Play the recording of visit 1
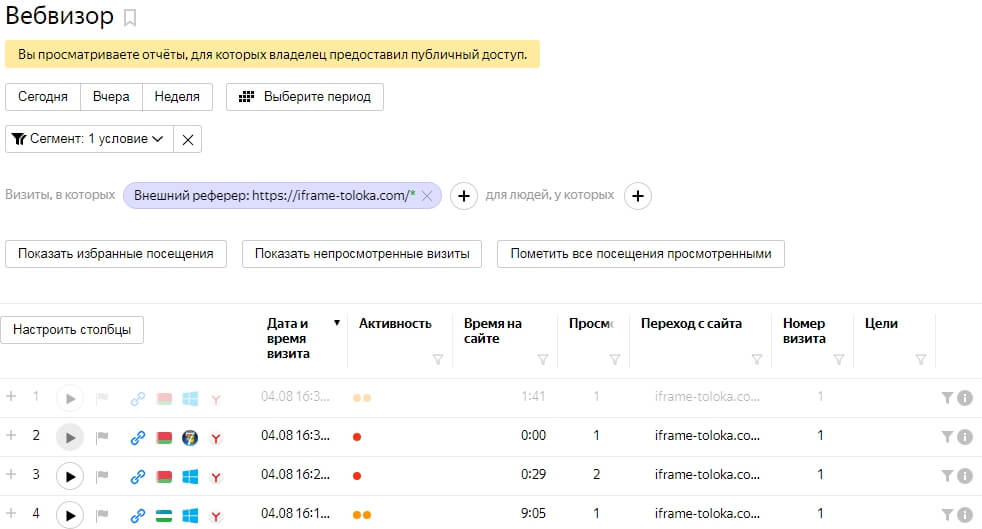 click(70, 398)
